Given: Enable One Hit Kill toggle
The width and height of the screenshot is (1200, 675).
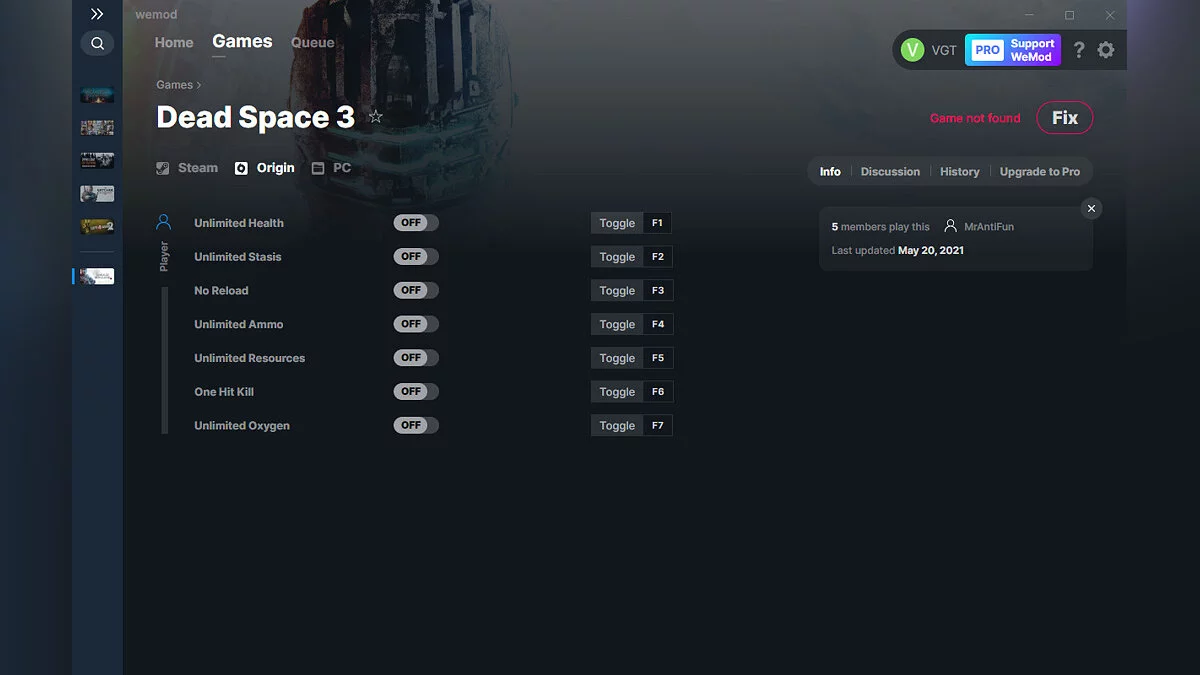Looking at the screenshot, I should [x=415, y=391].
